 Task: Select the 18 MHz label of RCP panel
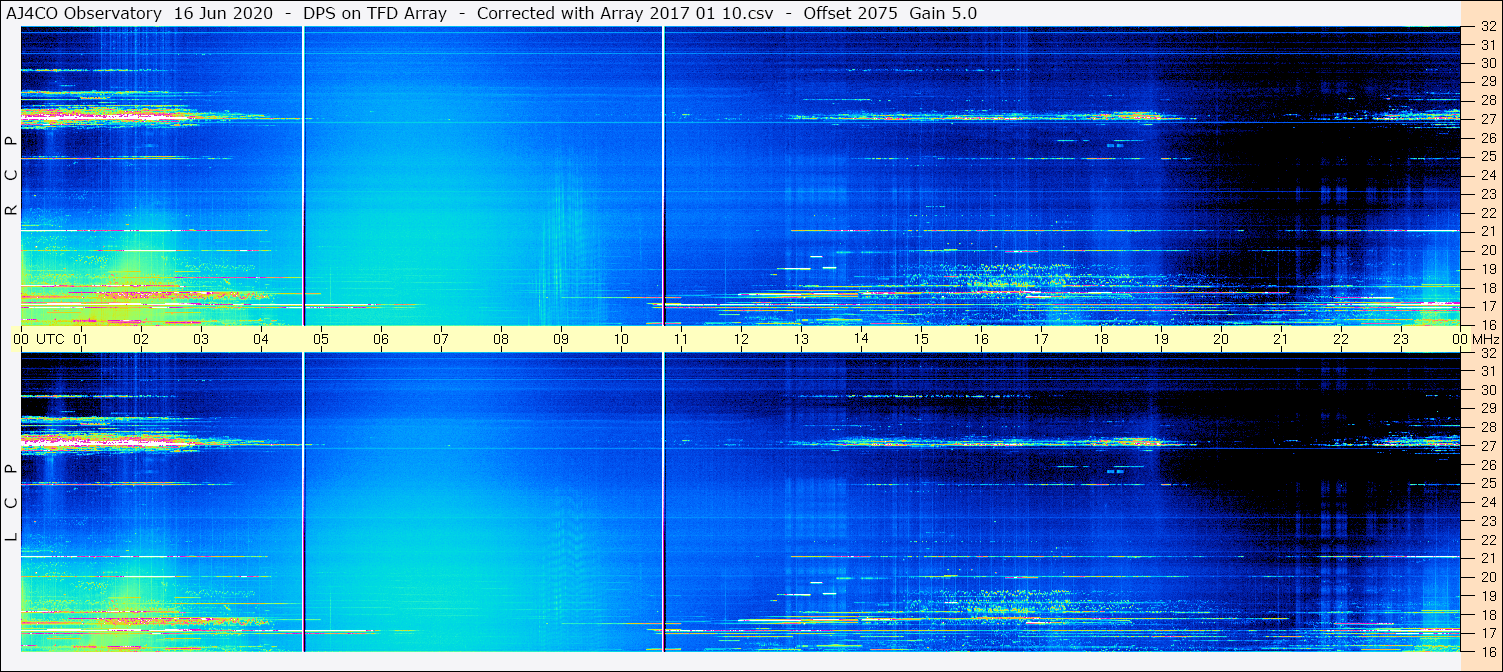click(x=1488, y=287)
